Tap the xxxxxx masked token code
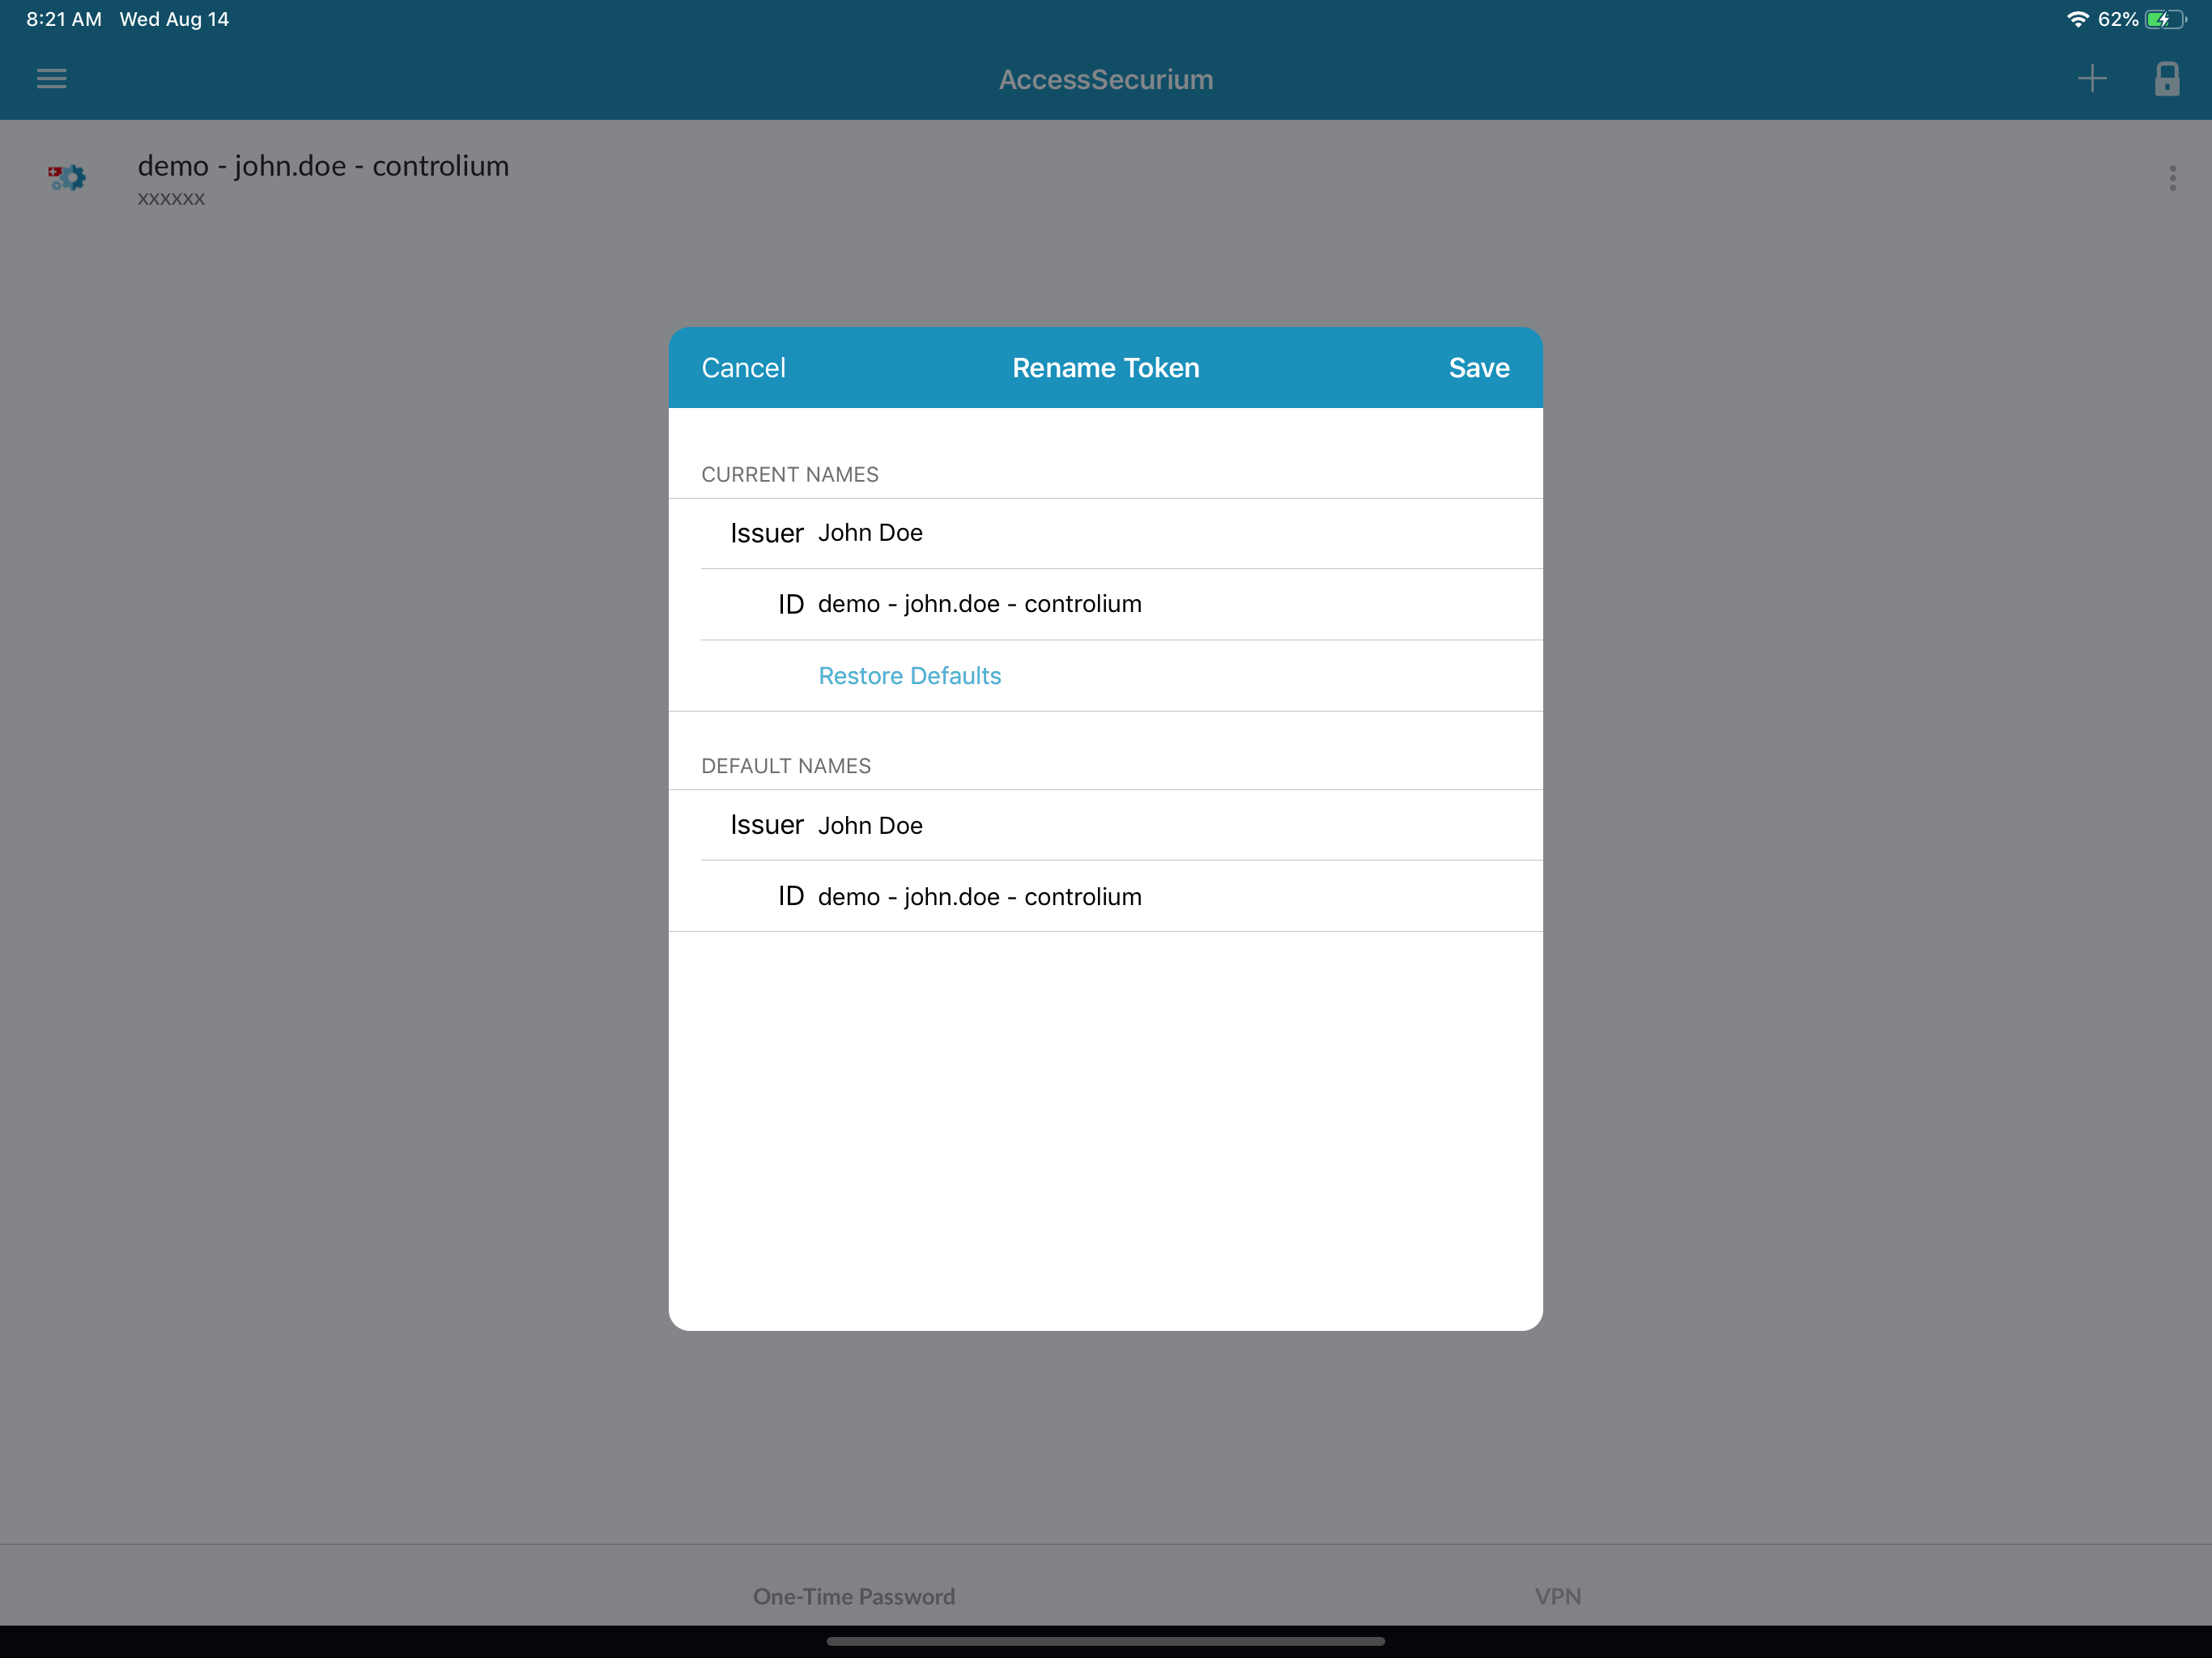This screenshot has width=2212, height=1658. (x=171, y=198)
